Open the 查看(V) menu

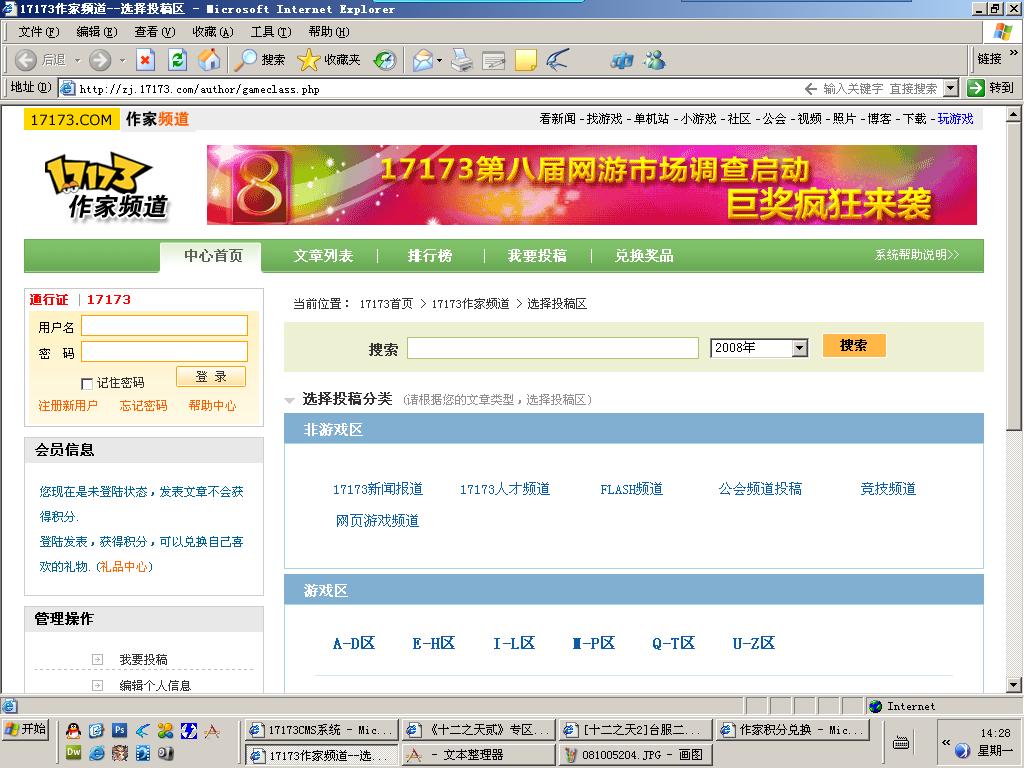click(155, 31)
